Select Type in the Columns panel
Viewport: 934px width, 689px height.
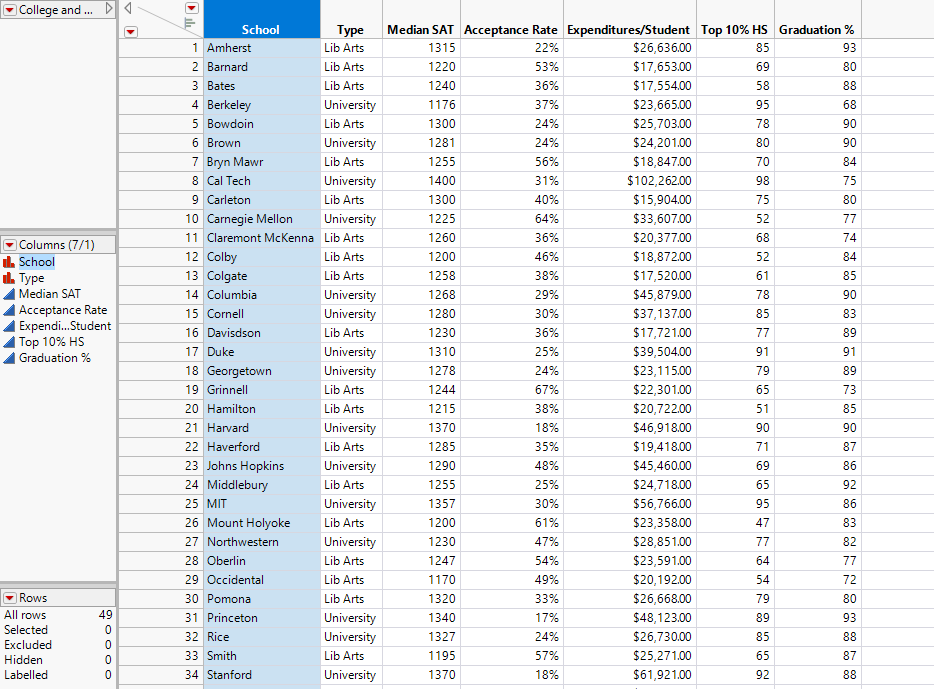(32, 278)
